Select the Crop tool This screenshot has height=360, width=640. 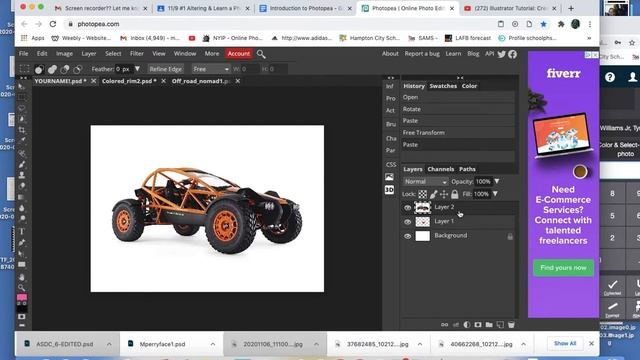22,130
